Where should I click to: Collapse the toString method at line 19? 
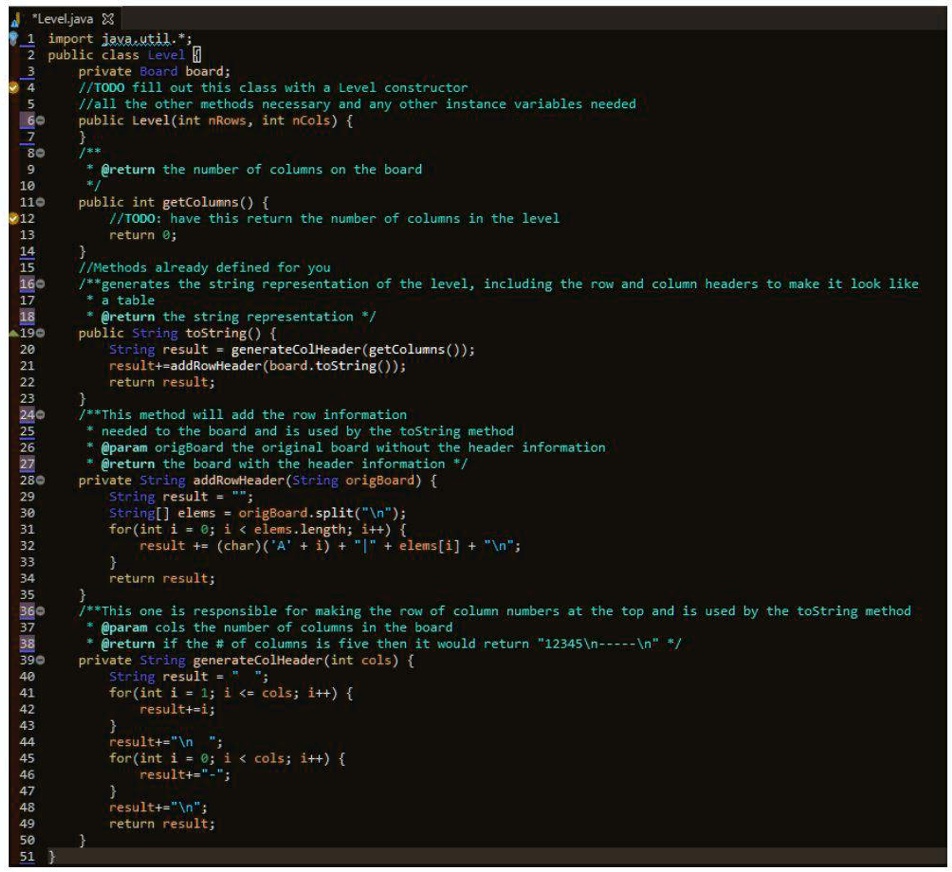click(40, 333)
